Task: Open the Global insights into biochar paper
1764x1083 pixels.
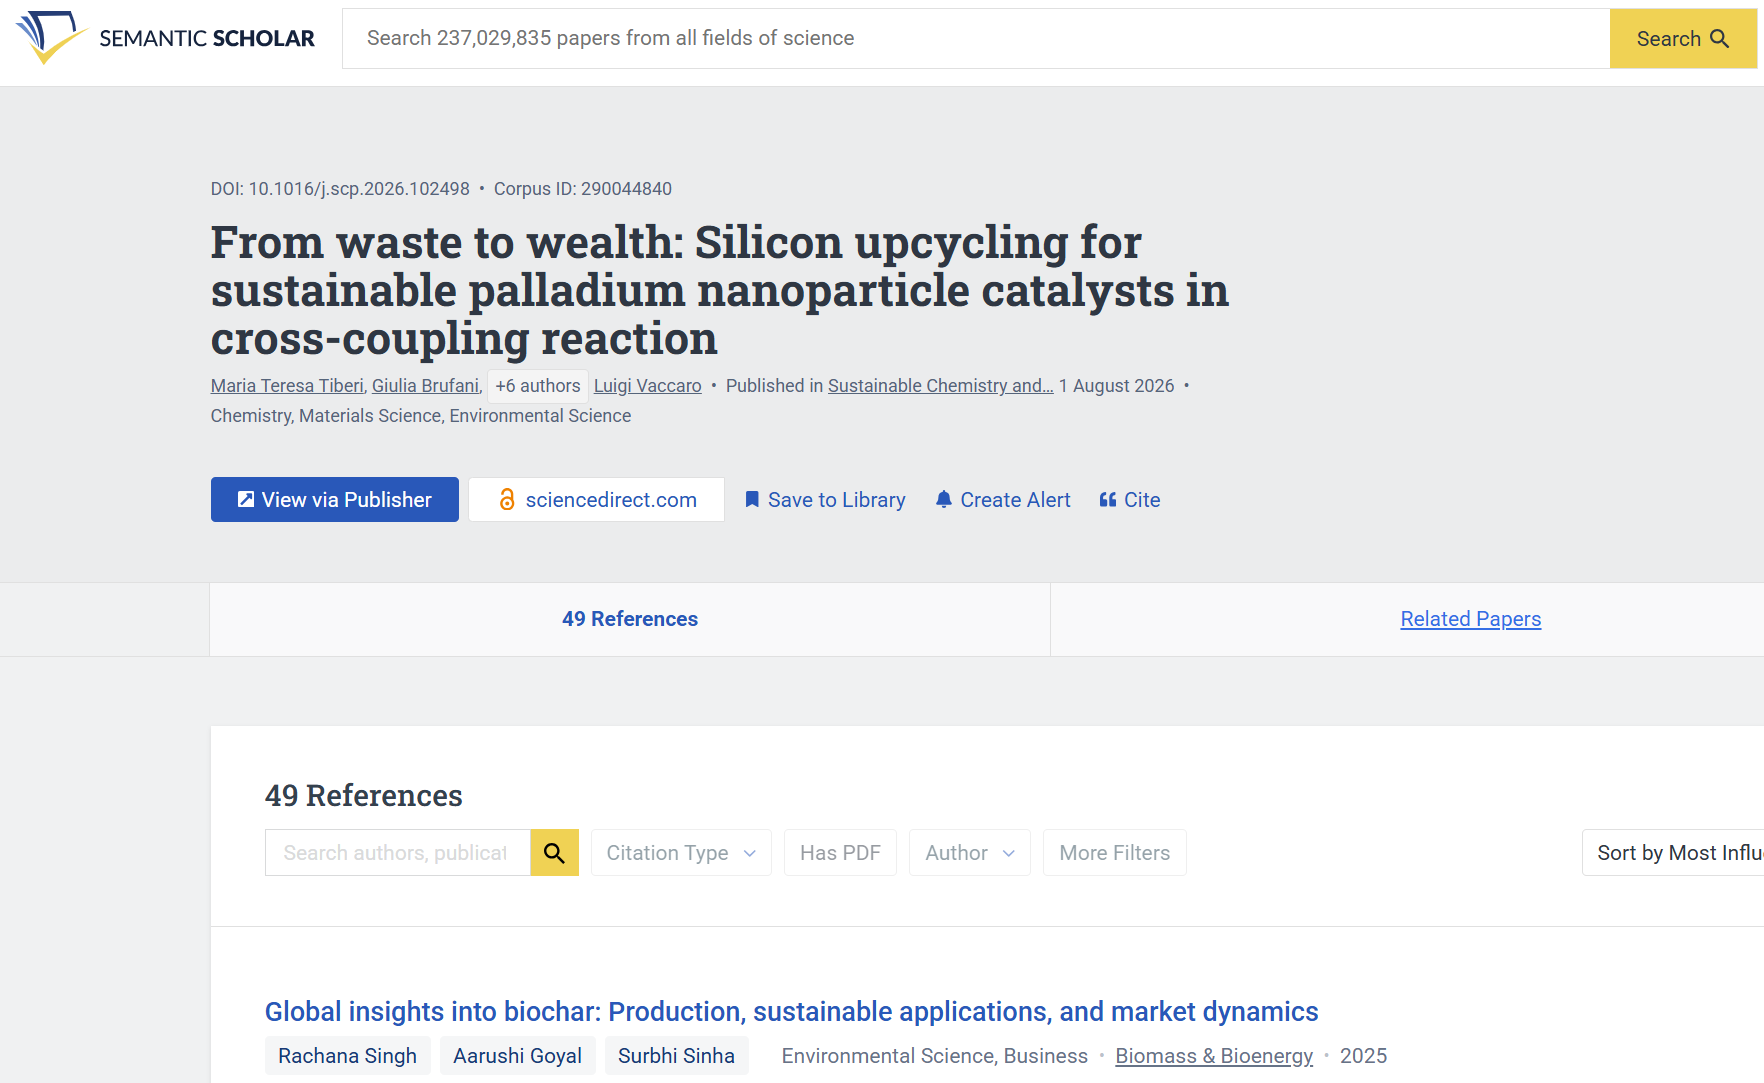Action: [x=792, y=1011]
